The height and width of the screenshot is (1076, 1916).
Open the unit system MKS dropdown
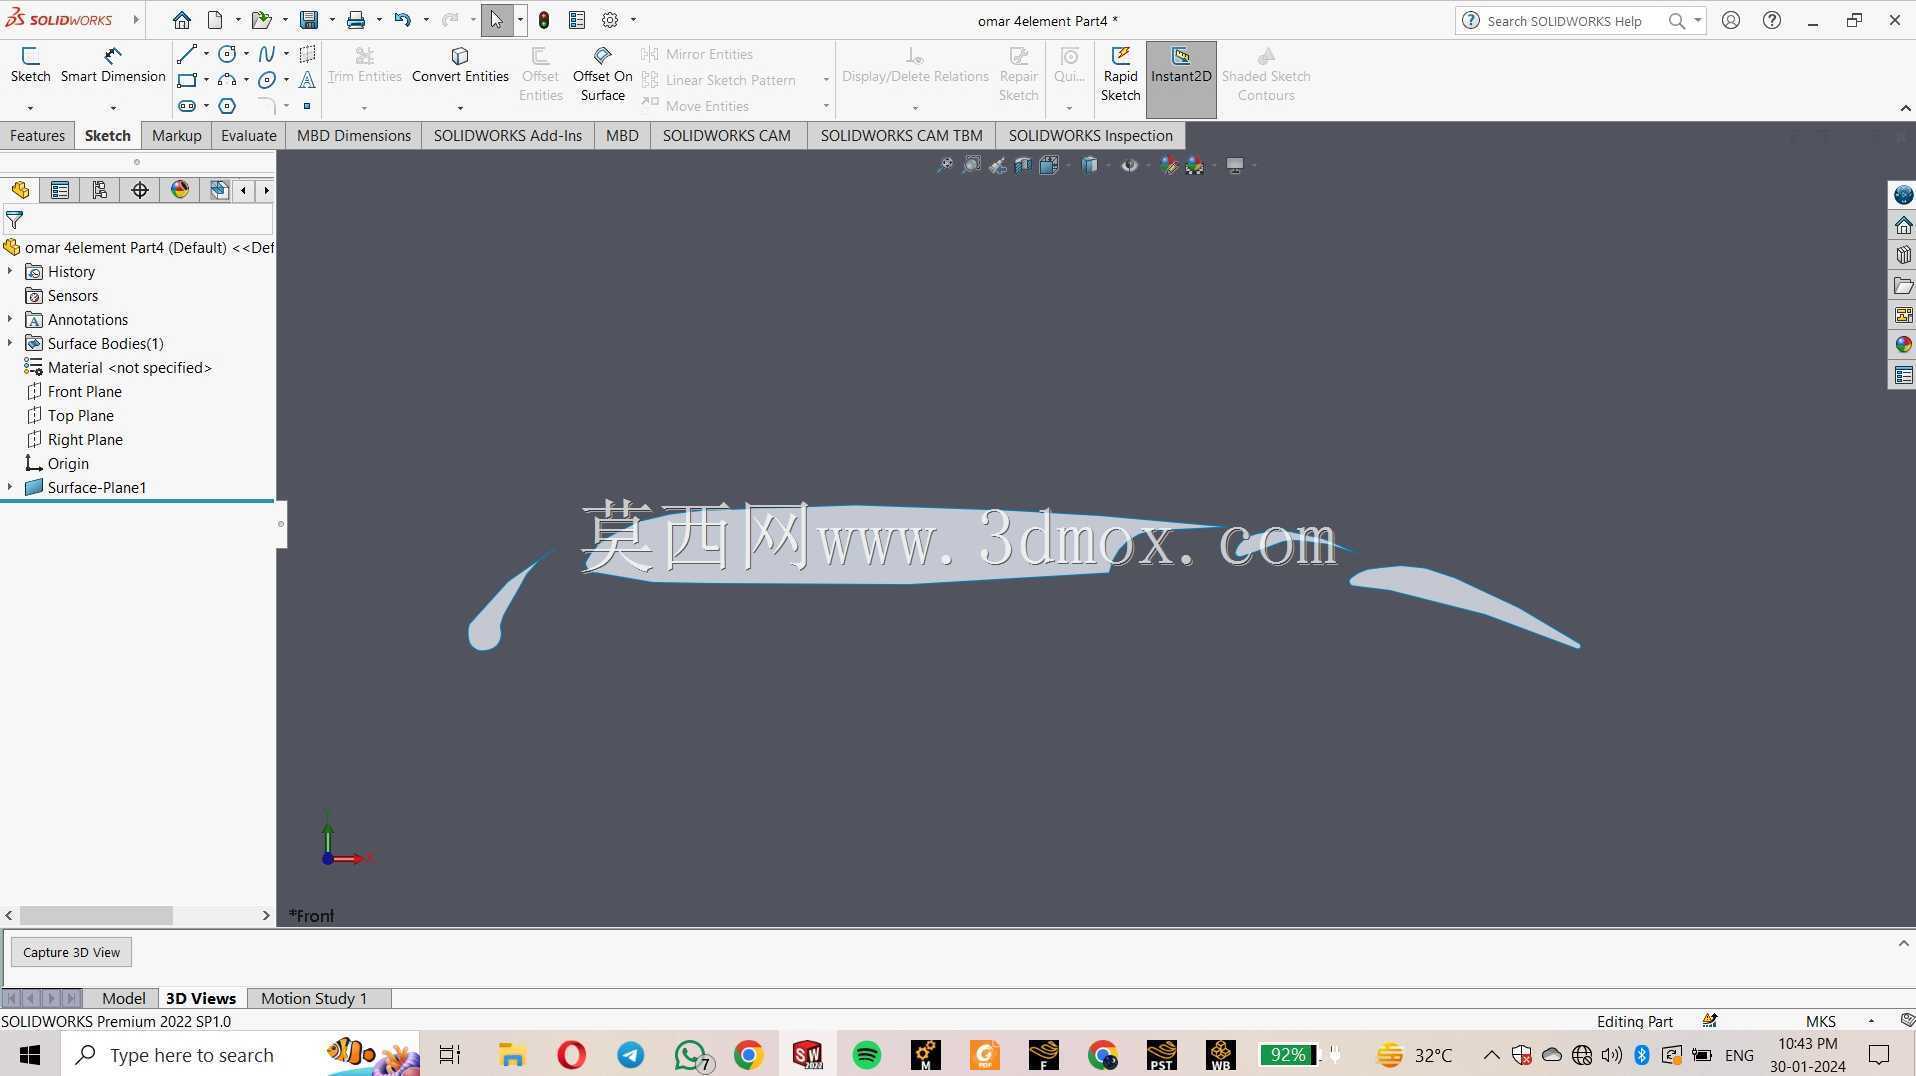[1871, 1021]
